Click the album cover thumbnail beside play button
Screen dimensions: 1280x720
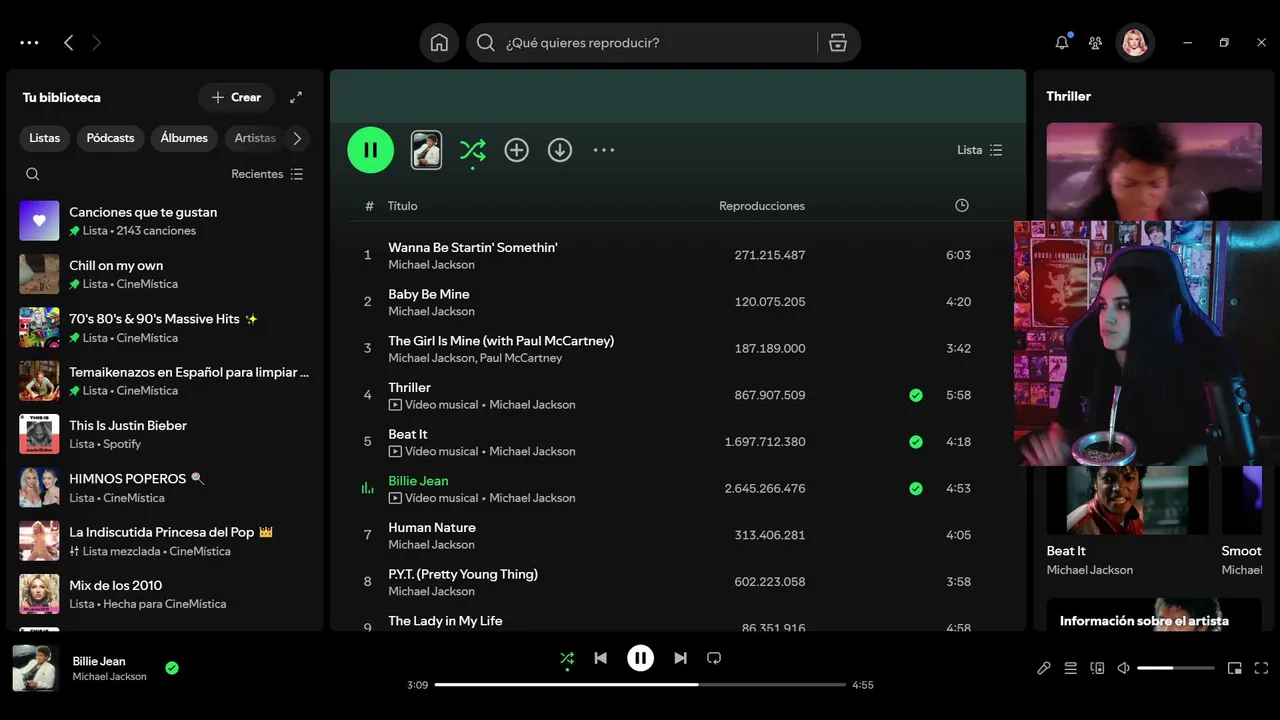pyautogui.click(x=426, y=150)
